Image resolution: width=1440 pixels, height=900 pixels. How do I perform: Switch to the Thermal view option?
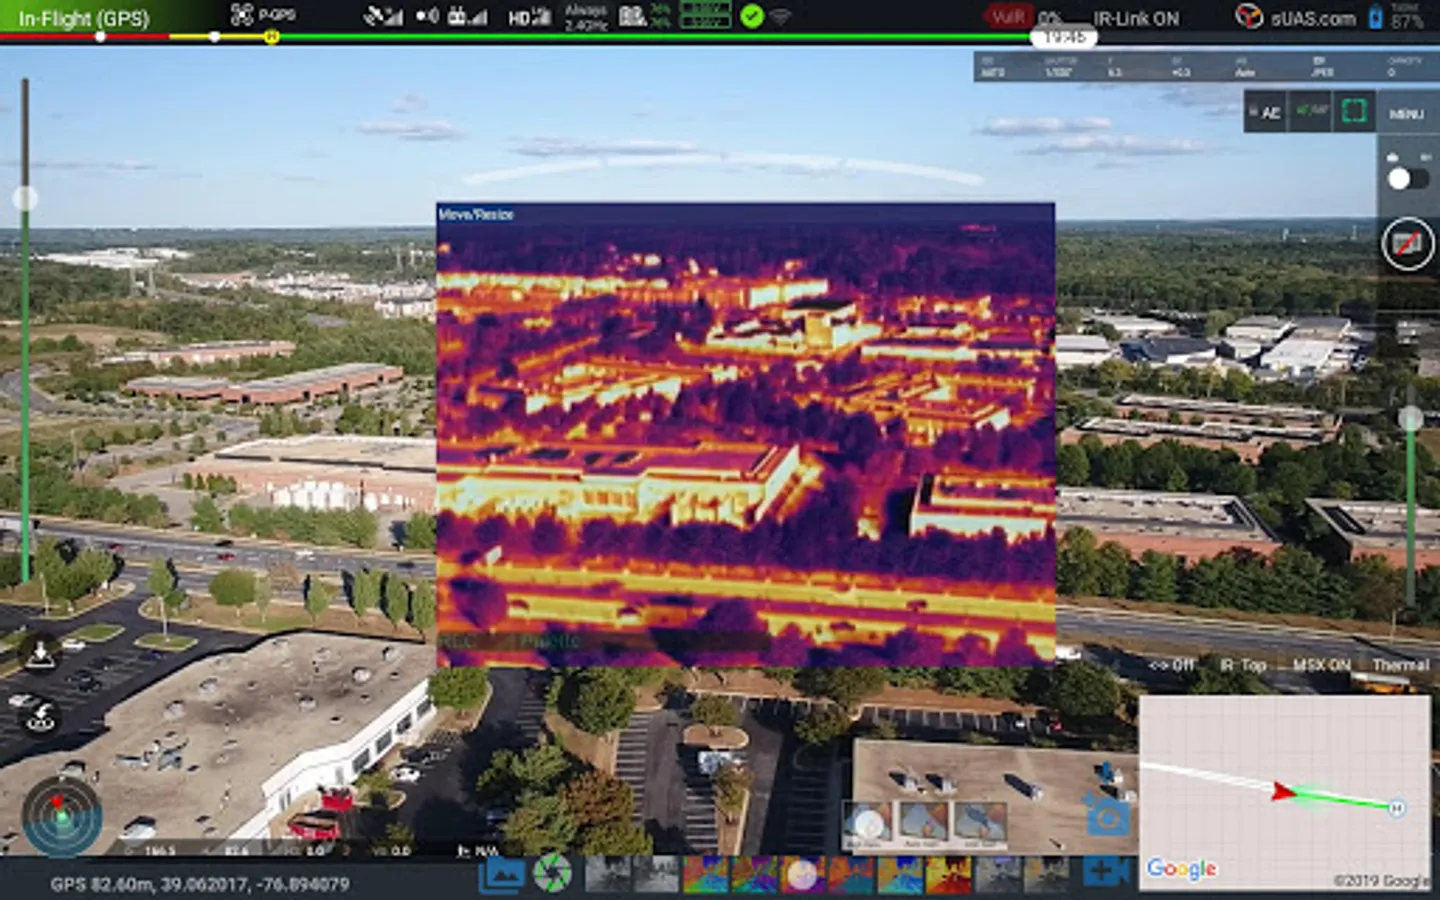(1400, 665)
